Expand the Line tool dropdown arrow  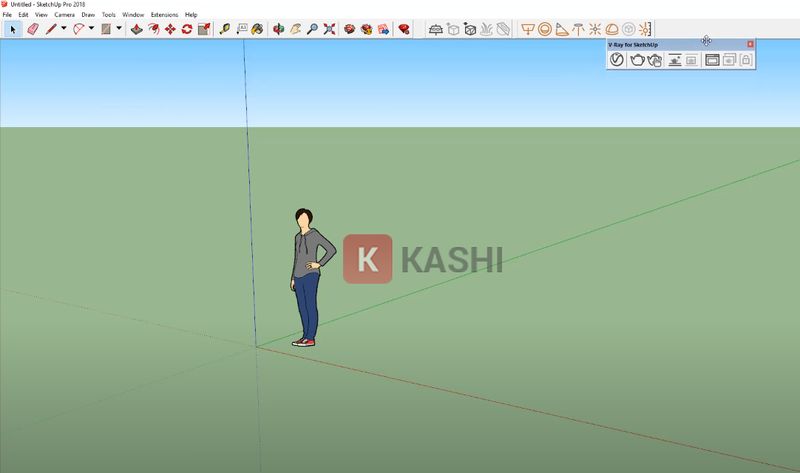[x=64, y=29]
